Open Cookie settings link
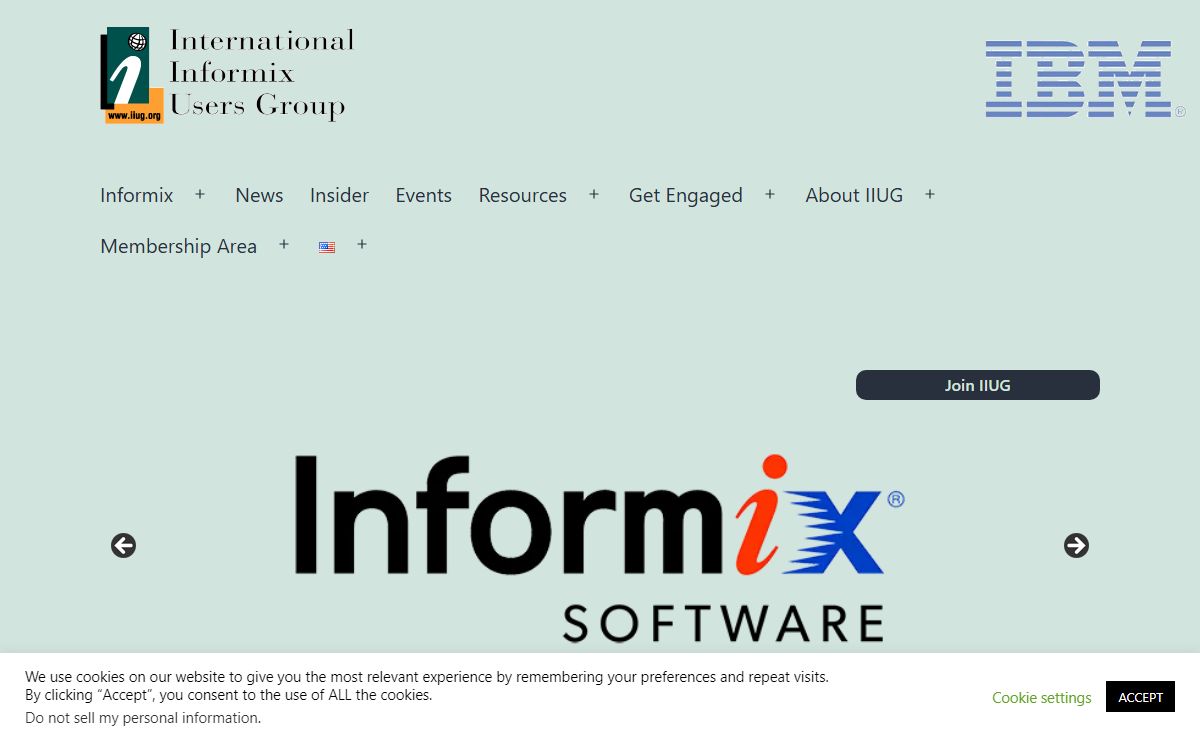The width and height of the screenshot is (1200, 740). [x=1042, y=698]
